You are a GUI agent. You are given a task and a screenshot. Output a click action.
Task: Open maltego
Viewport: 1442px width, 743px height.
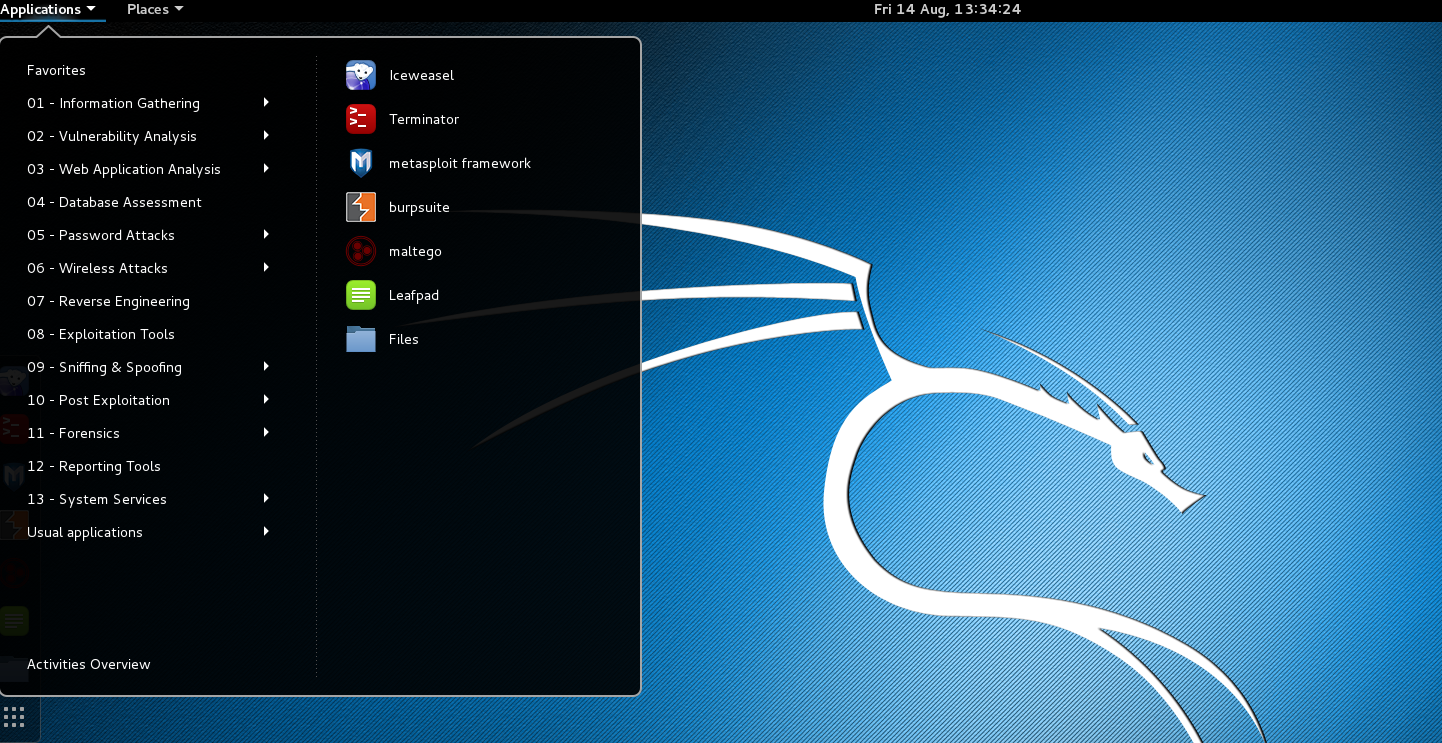point(415,251)
